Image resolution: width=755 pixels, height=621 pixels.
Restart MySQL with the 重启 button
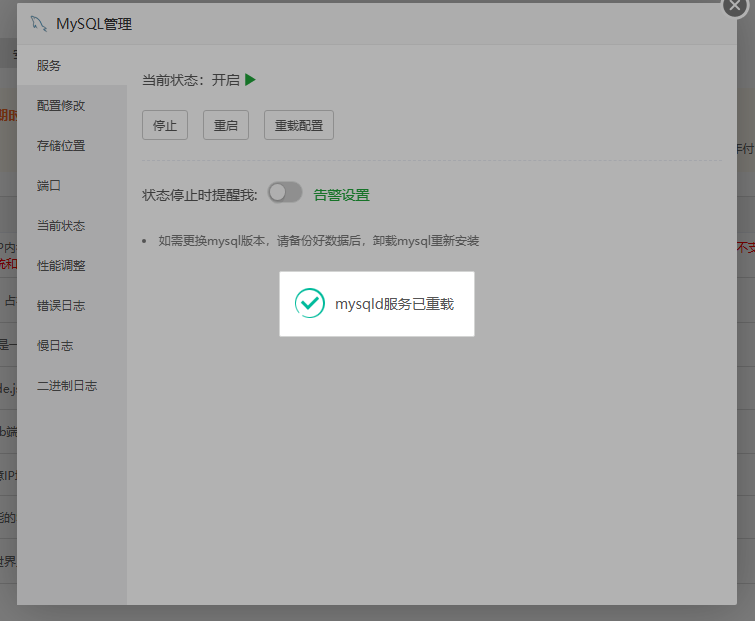pyautogui.click(x=226, y=125)
